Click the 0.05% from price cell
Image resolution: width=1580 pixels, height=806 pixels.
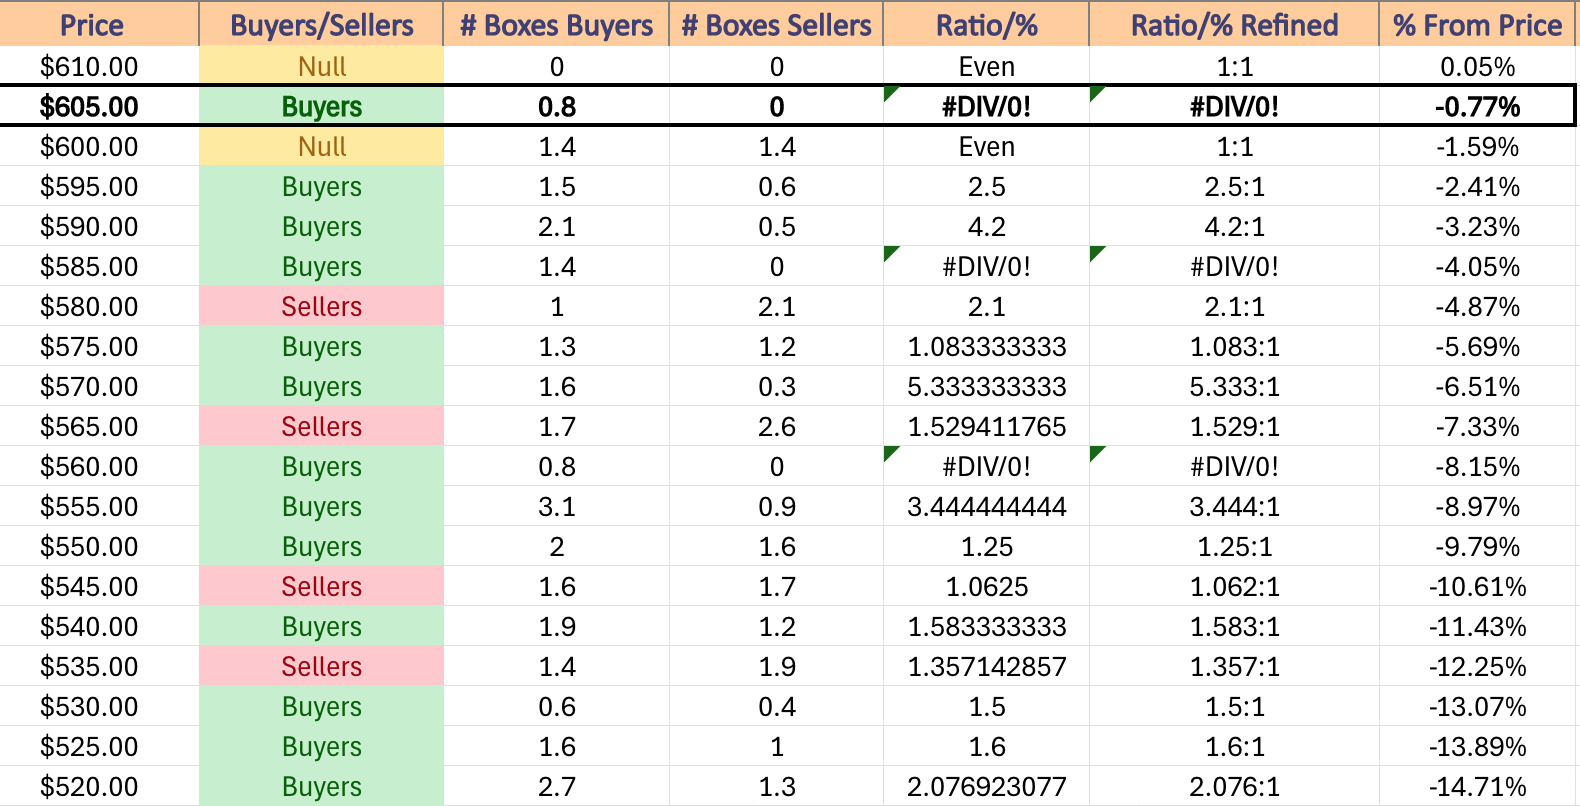point(1477,66)
